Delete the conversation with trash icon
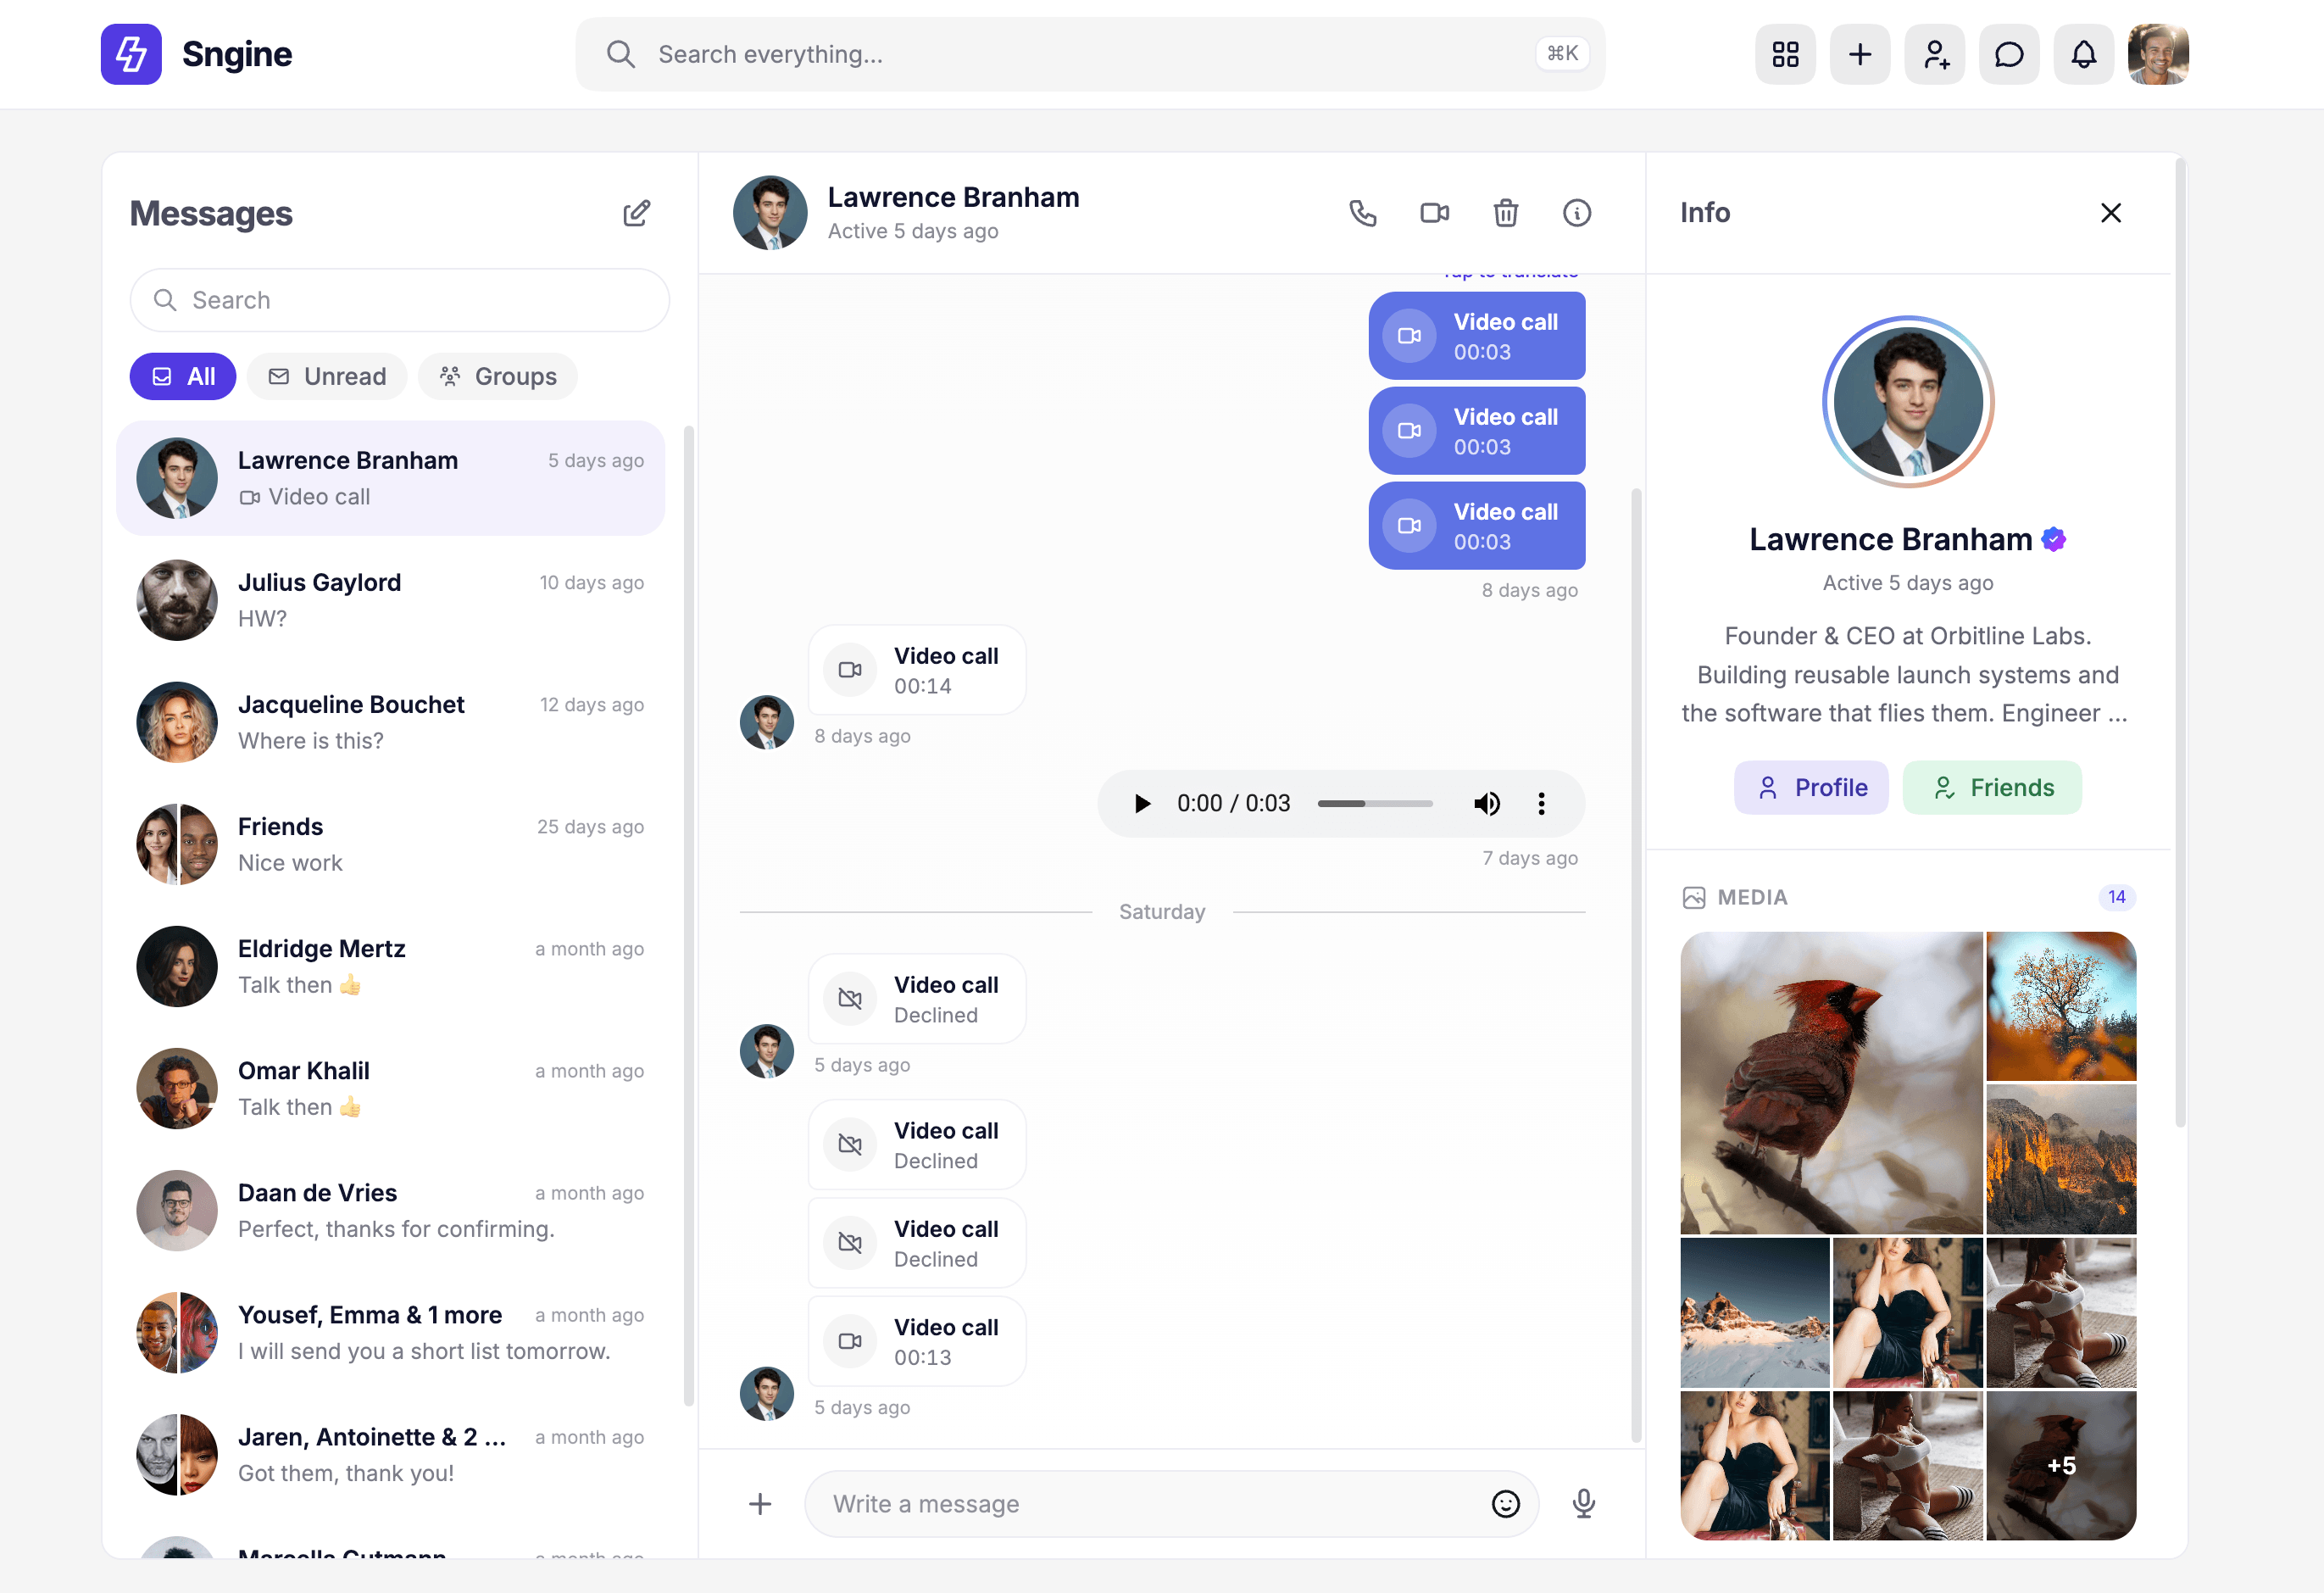The height and width of the screenshot is (1593, 2324). click(1506, 213)
